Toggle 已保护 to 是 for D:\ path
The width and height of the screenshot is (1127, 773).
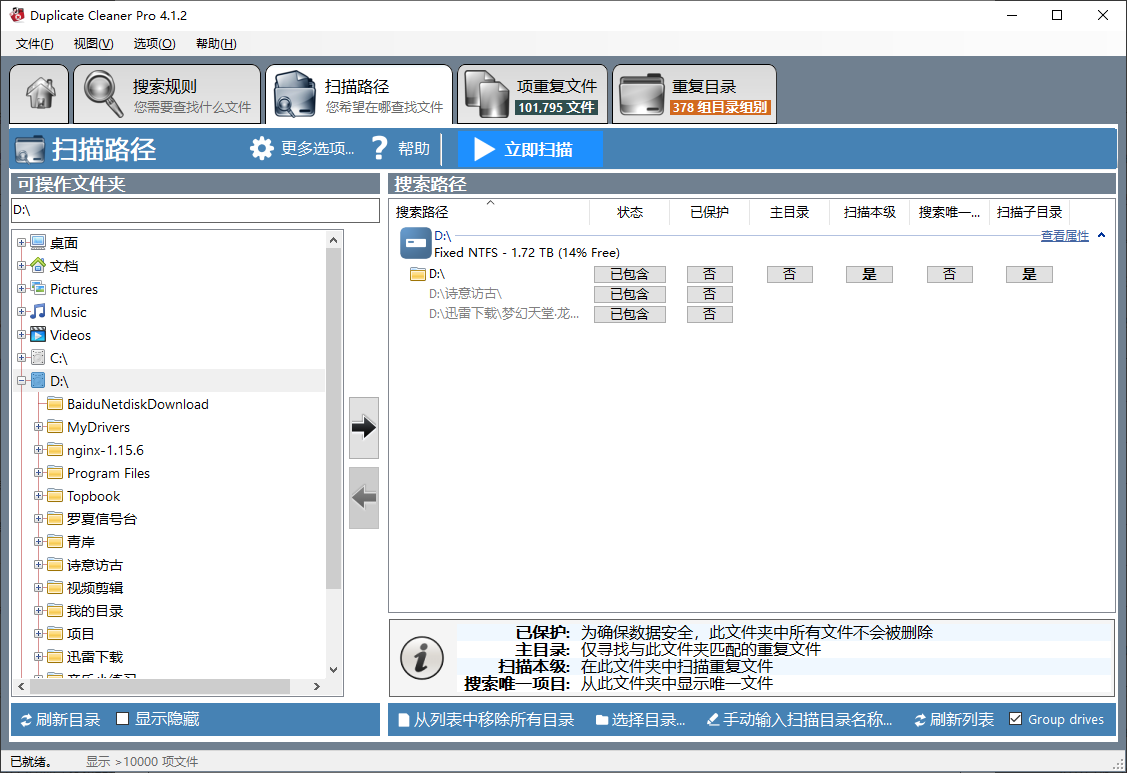tap(710, 273)
